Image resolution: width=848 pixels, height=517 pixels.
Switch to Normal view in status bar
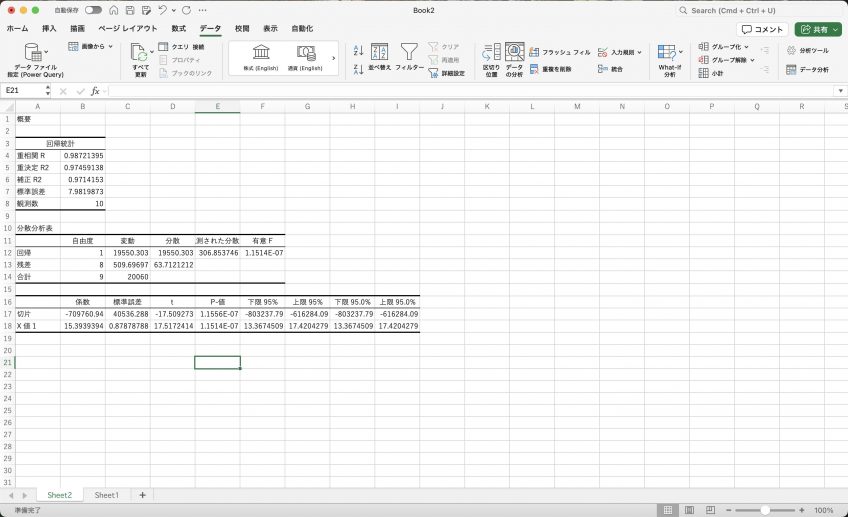pos(668,510)
